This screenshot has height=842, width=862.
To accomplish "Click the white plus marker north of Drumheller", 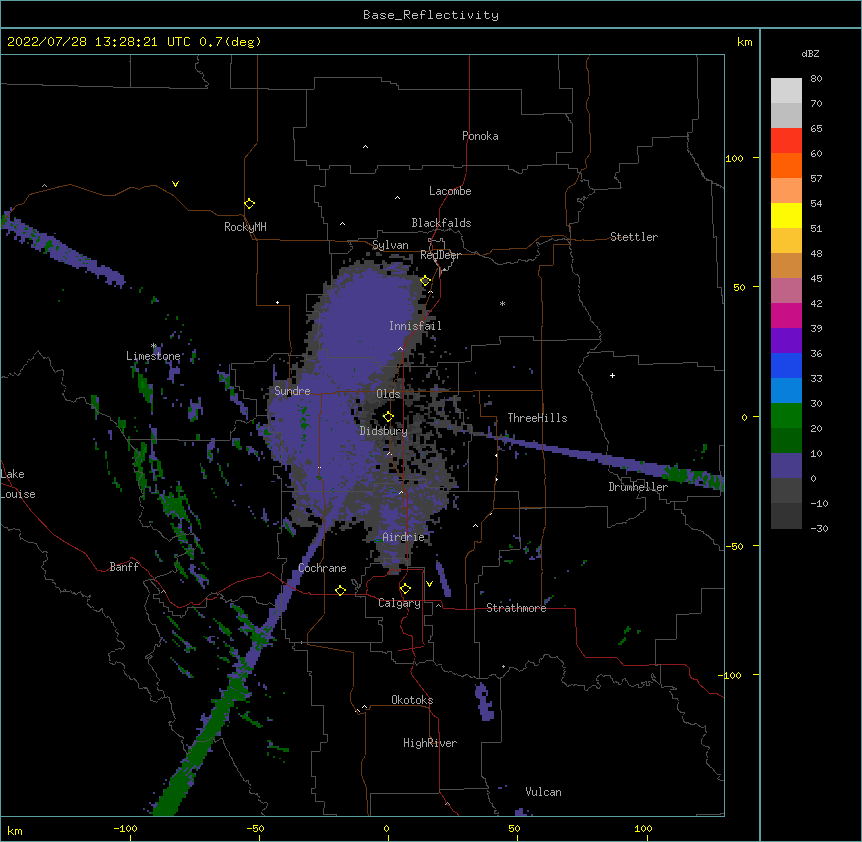I will point(612,375).
